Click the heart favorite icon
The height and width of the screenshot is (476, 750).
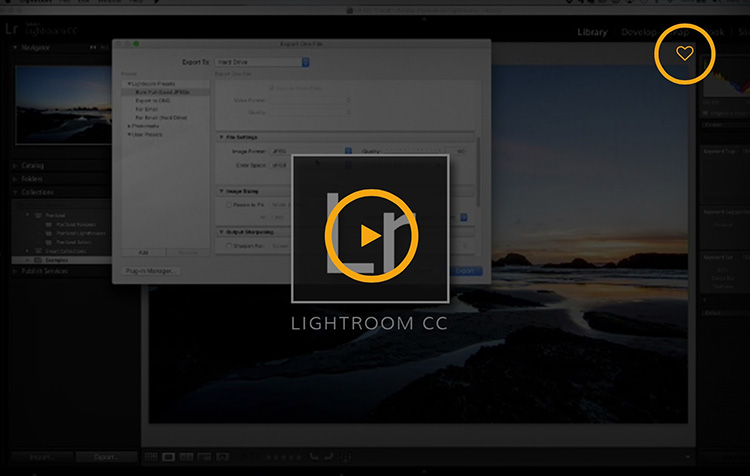pos(684,54)
